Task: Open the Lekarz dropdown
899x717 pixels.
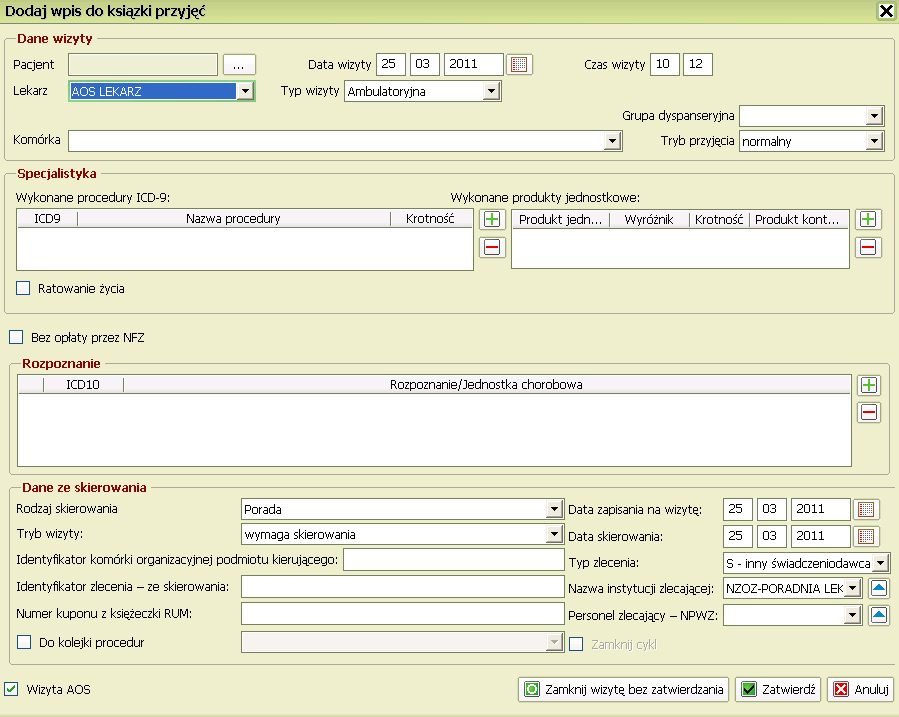Action: 245,91
